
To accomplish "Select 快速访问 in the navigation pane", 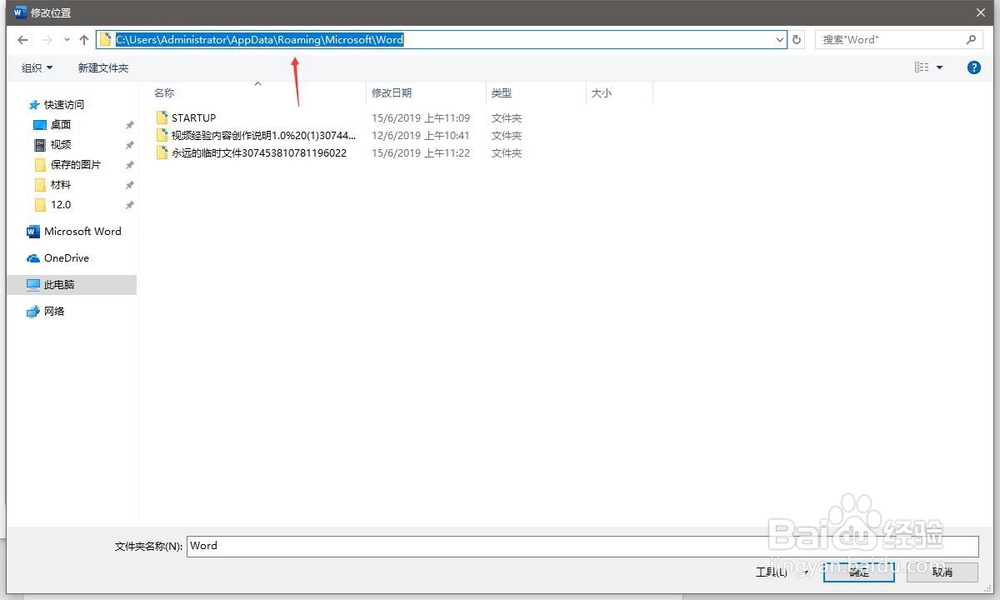I will (64, 105).
